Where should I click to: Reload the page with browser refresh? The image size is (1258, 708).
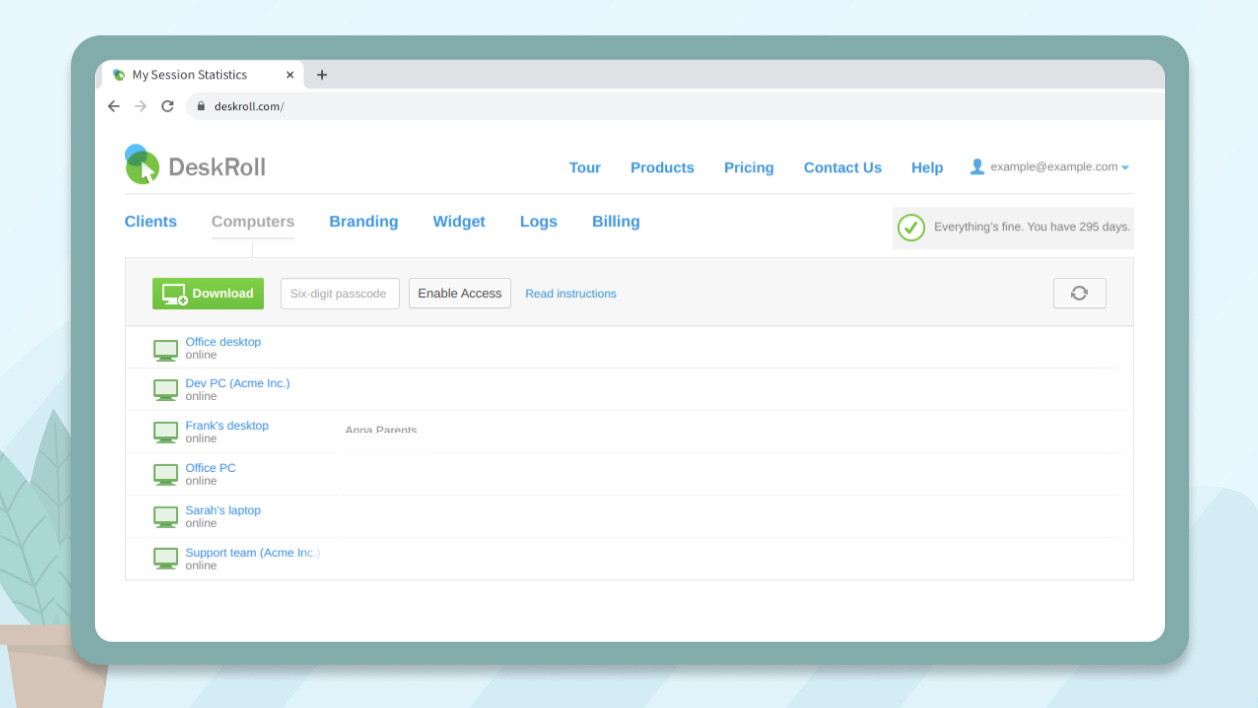[x=167, y=106]
